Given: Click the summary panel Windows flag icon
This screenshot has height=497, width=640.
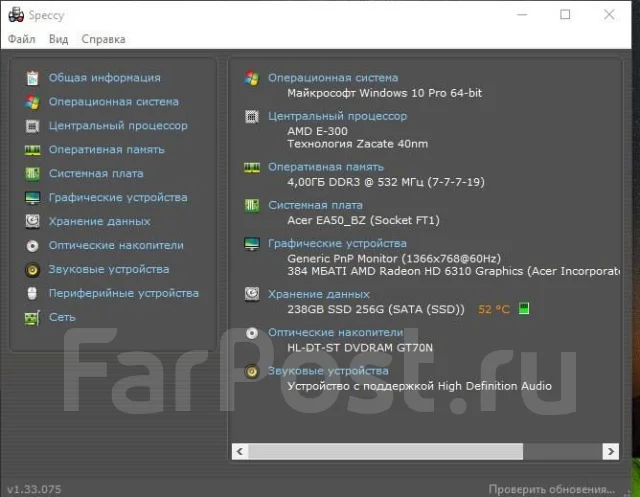Looking at the screenshot, I should pyautogui.click(x=252, y=78).
